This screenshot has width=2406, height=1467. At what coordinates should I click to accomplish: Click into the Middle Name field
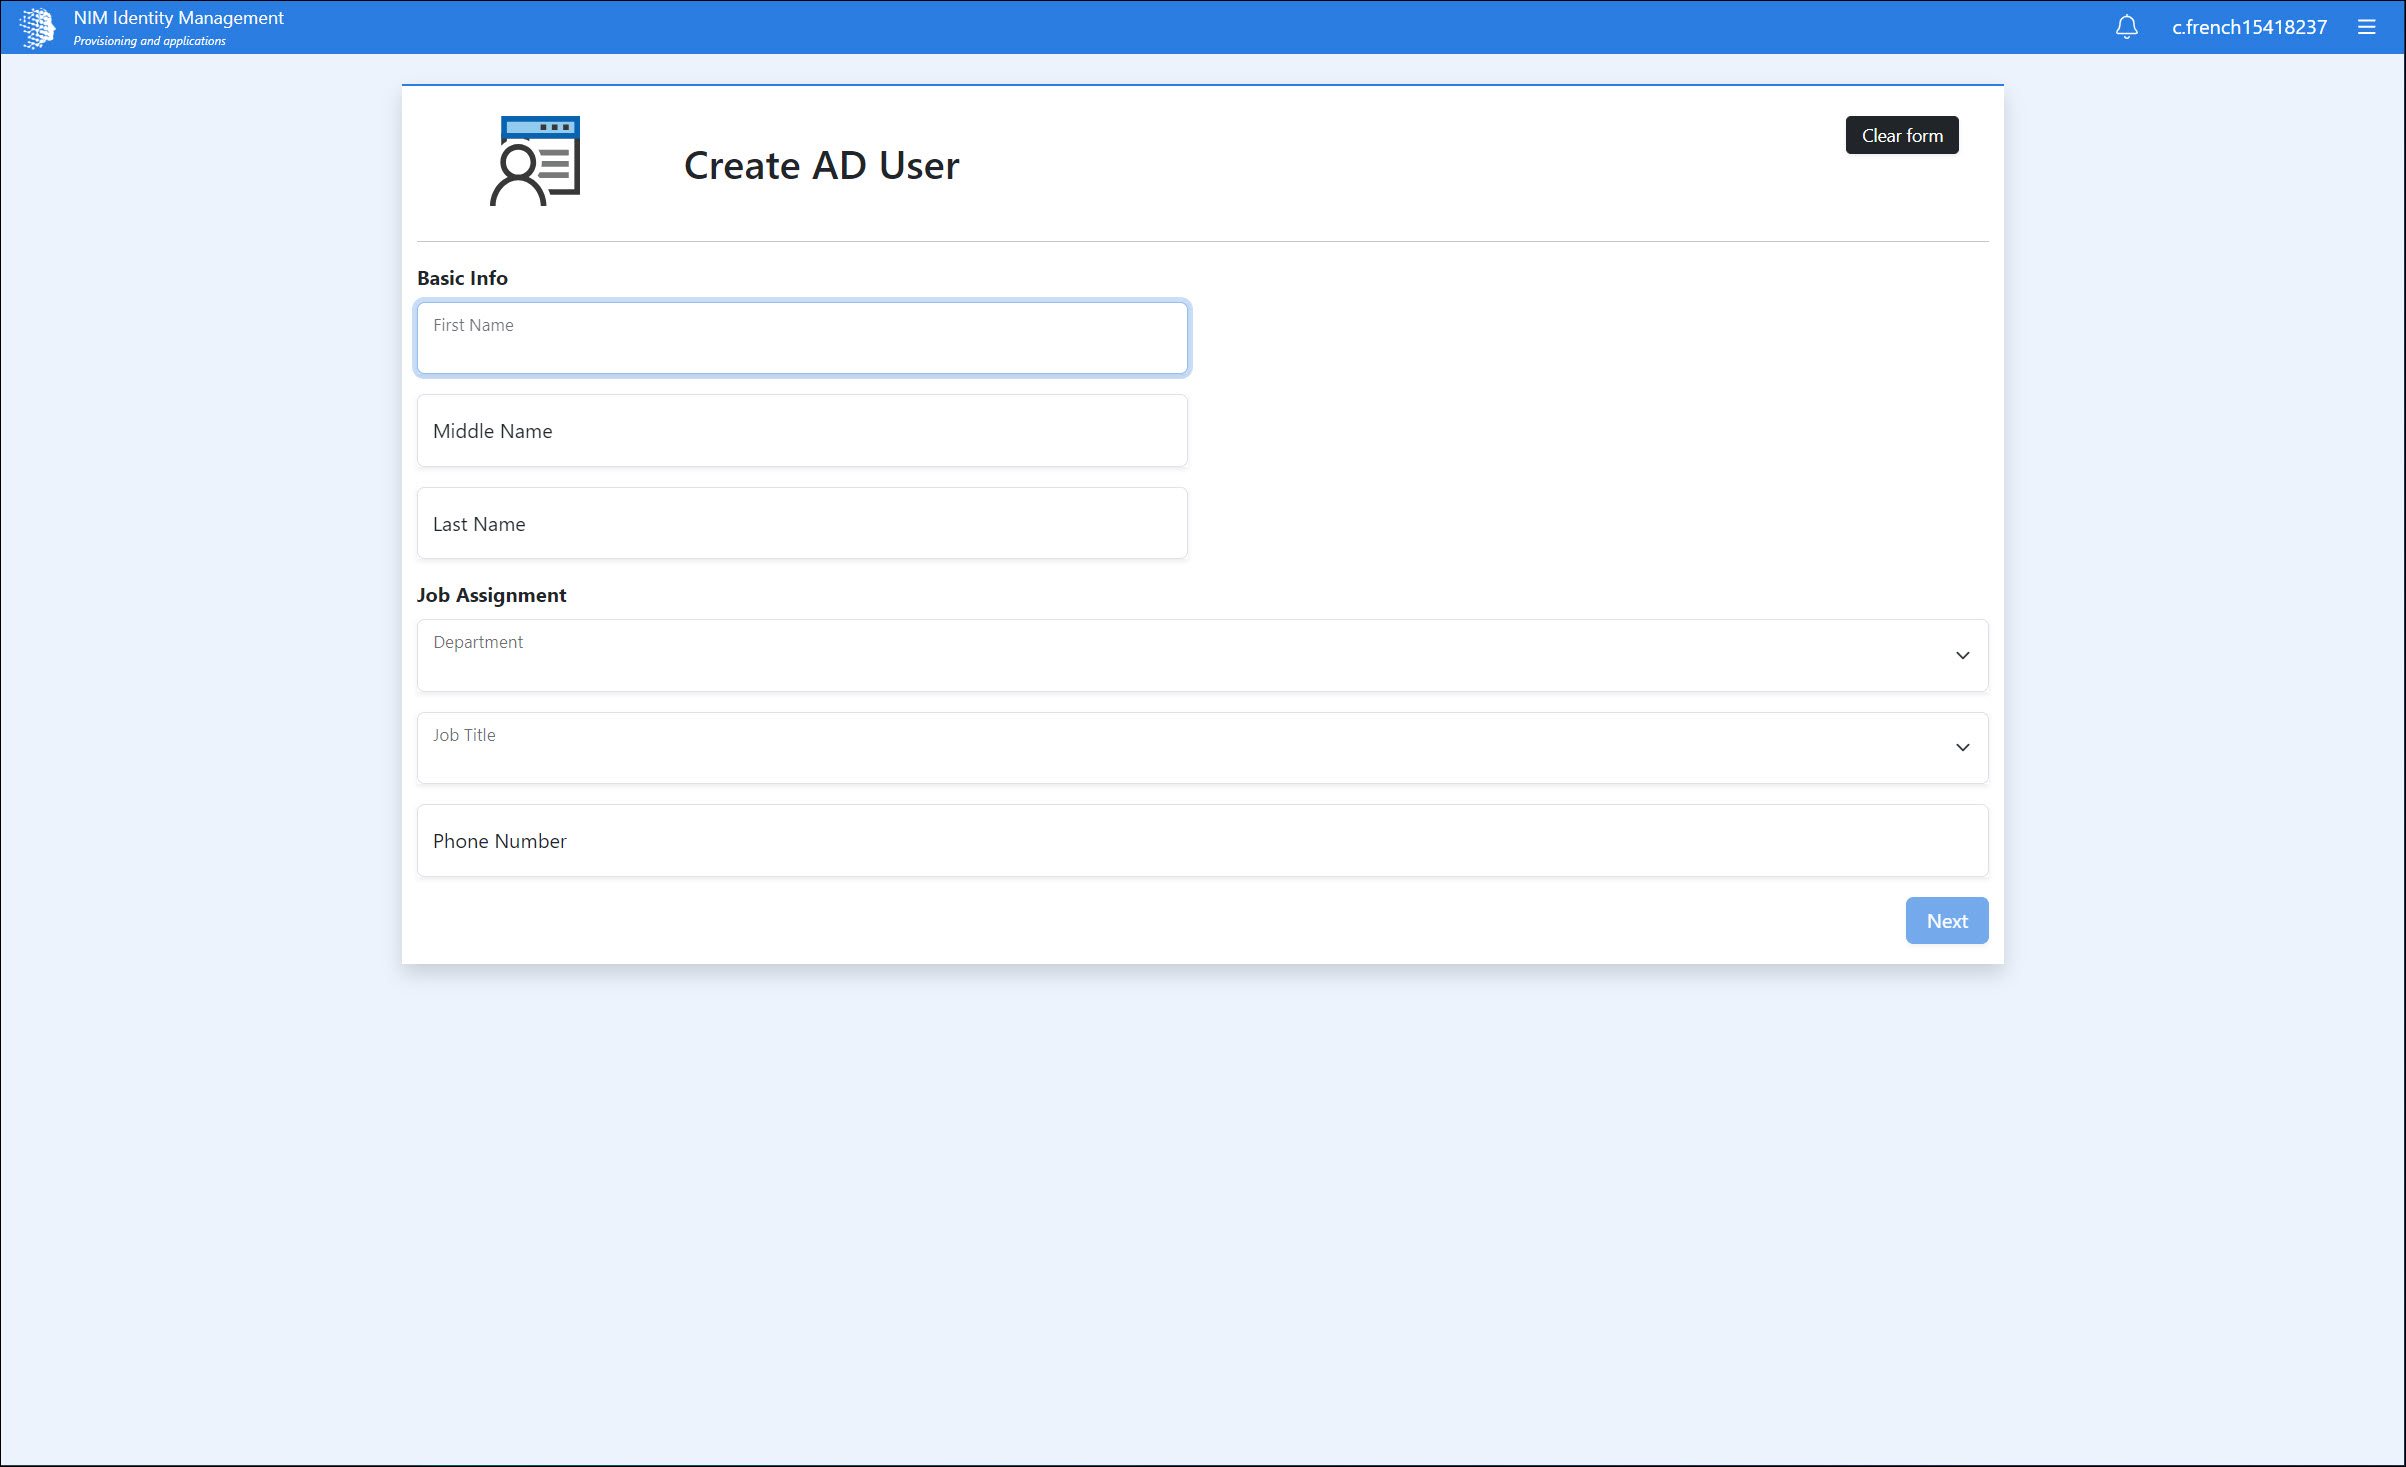(x=802, y=431)
